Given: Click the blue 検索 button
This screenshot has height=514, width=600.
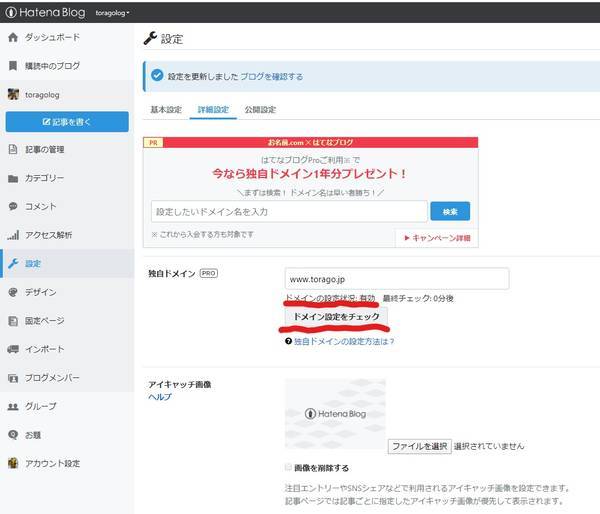Looking at the screenshot, I should pos(450,211).
